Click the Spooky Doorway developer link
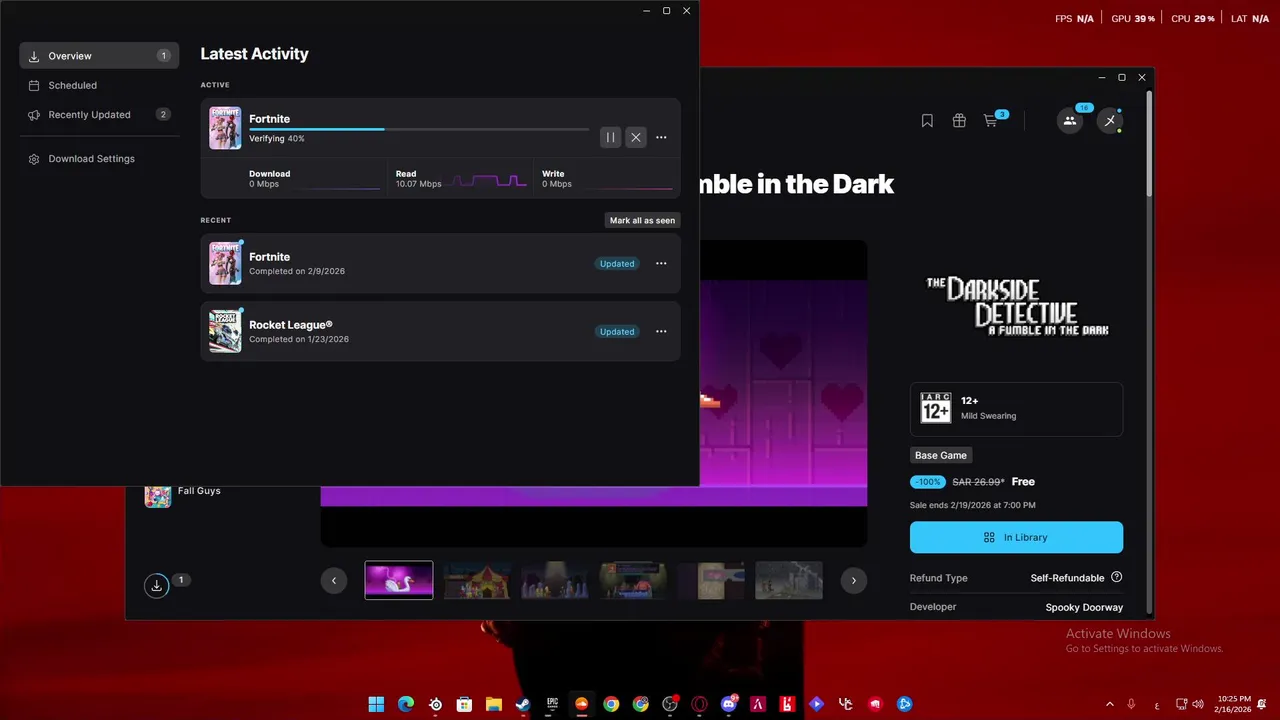The width and height of the screenshot is (1280, 720). 1084,607
